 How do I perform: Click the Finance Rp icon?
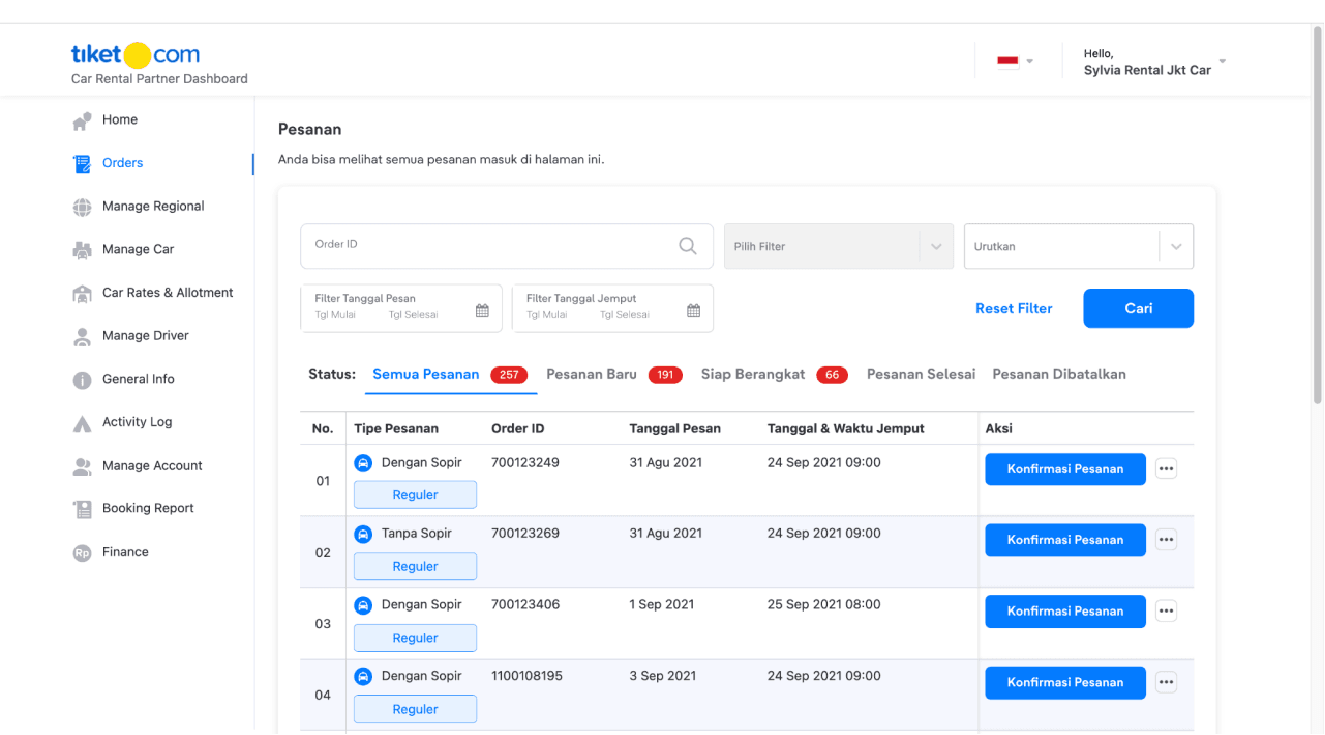tap(82, 553)
